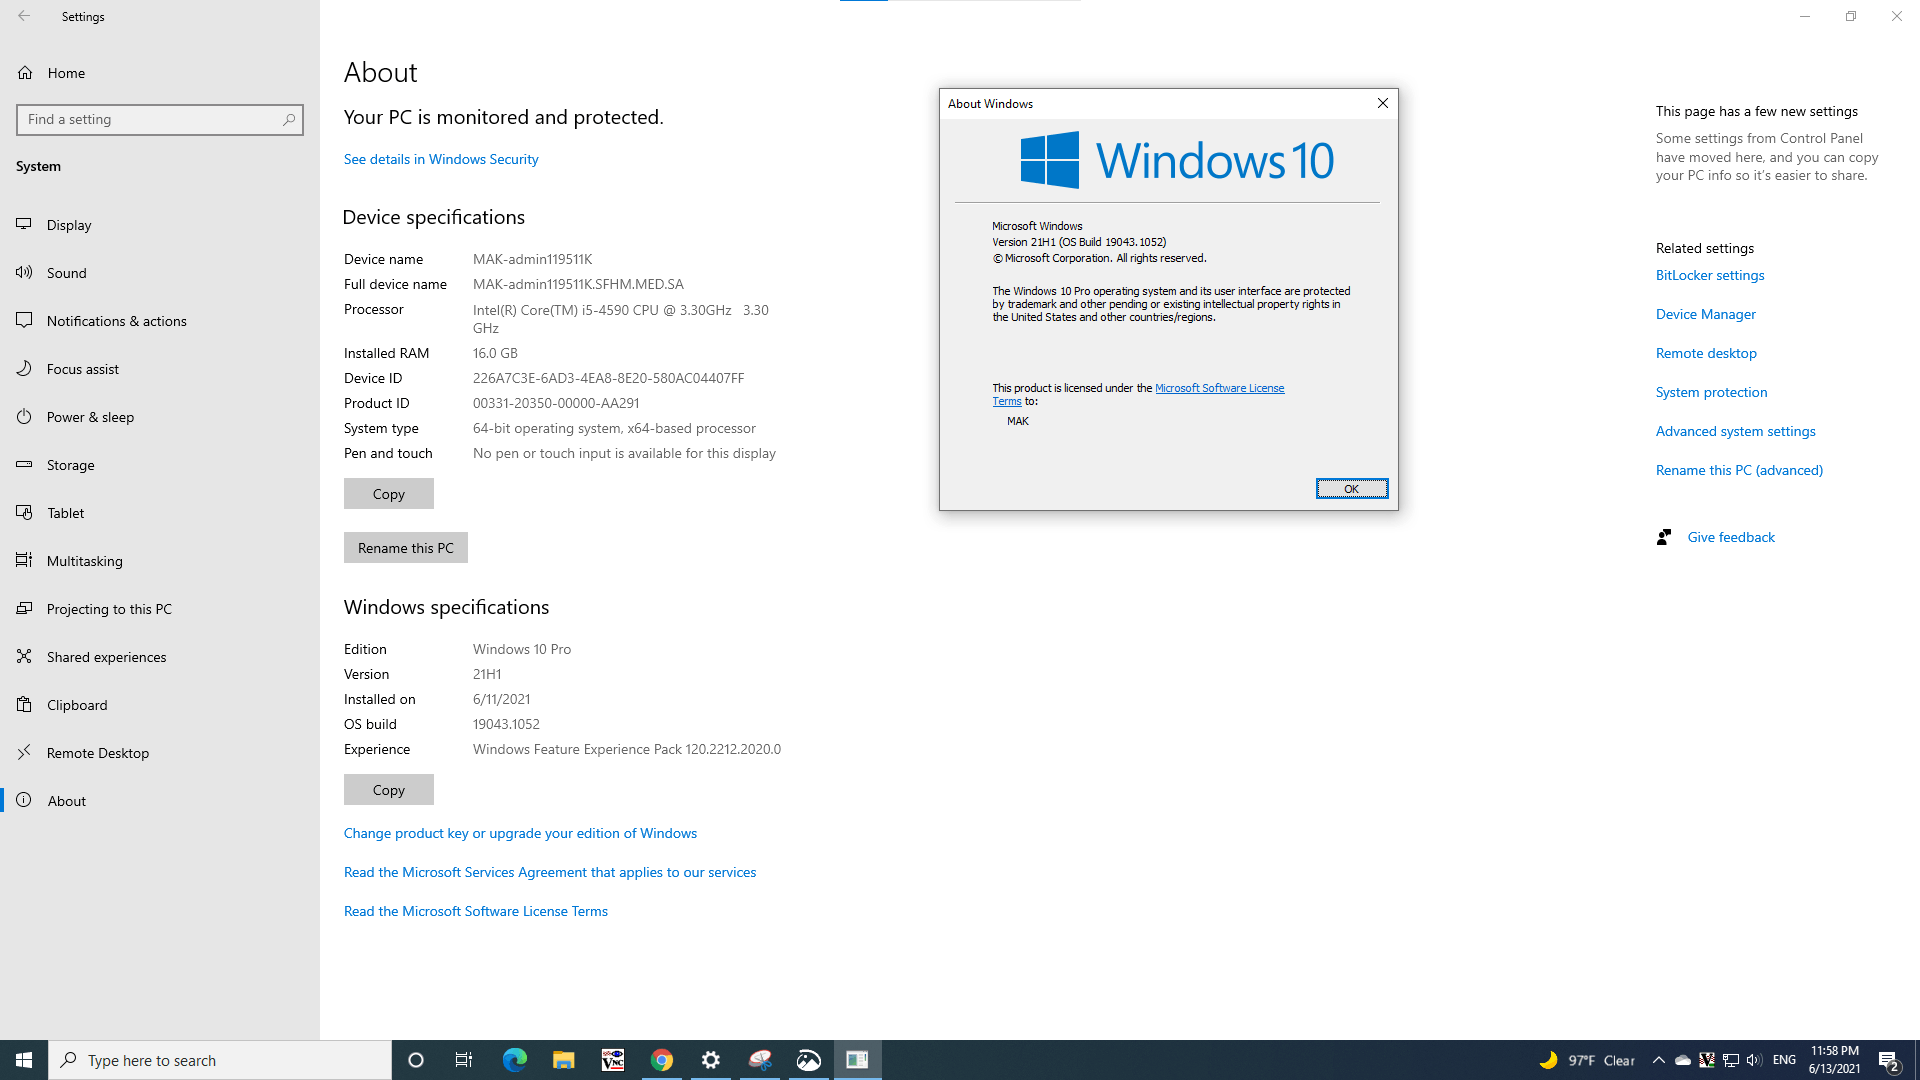Open Advanced system settings link

click(x=1736, y=431)
